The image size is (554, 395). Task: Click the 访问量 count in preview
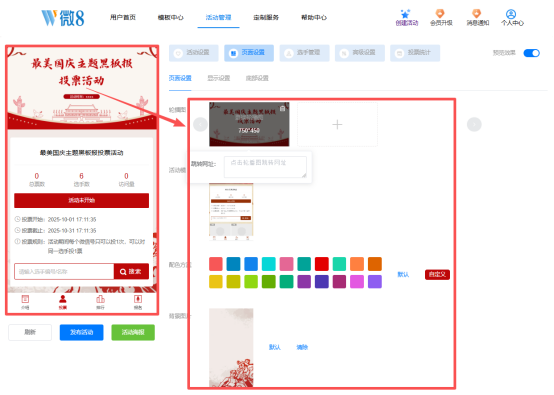pos(126,179)
